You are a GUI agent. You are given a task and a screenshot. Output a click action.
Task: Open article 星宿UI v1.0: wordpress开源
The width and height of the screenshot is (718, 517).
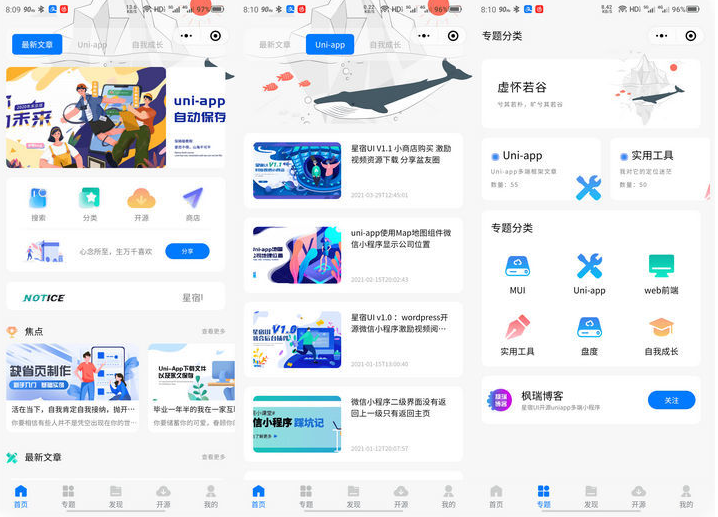[x=354, y=340]
